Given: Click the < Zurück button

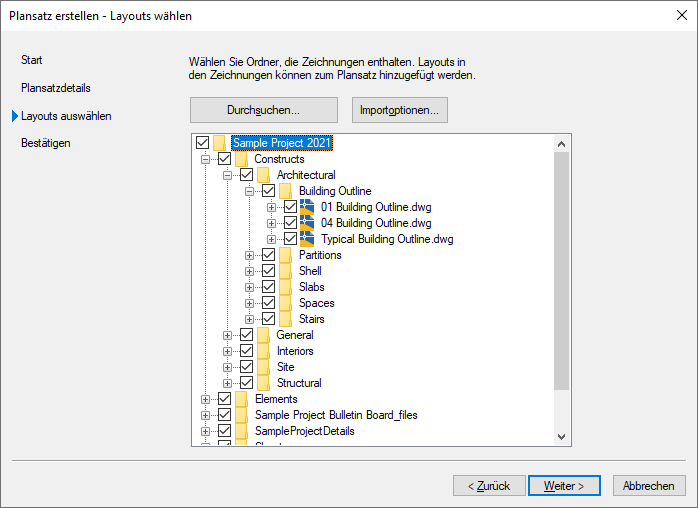Looking at the screenshot, I should (x=489, y=486).
